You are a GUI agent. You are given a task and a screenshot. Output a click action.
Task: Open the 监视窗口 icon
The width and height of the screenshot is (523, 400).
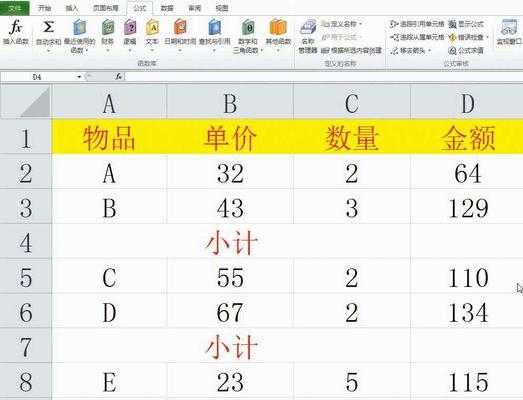[x=509, y=27]
